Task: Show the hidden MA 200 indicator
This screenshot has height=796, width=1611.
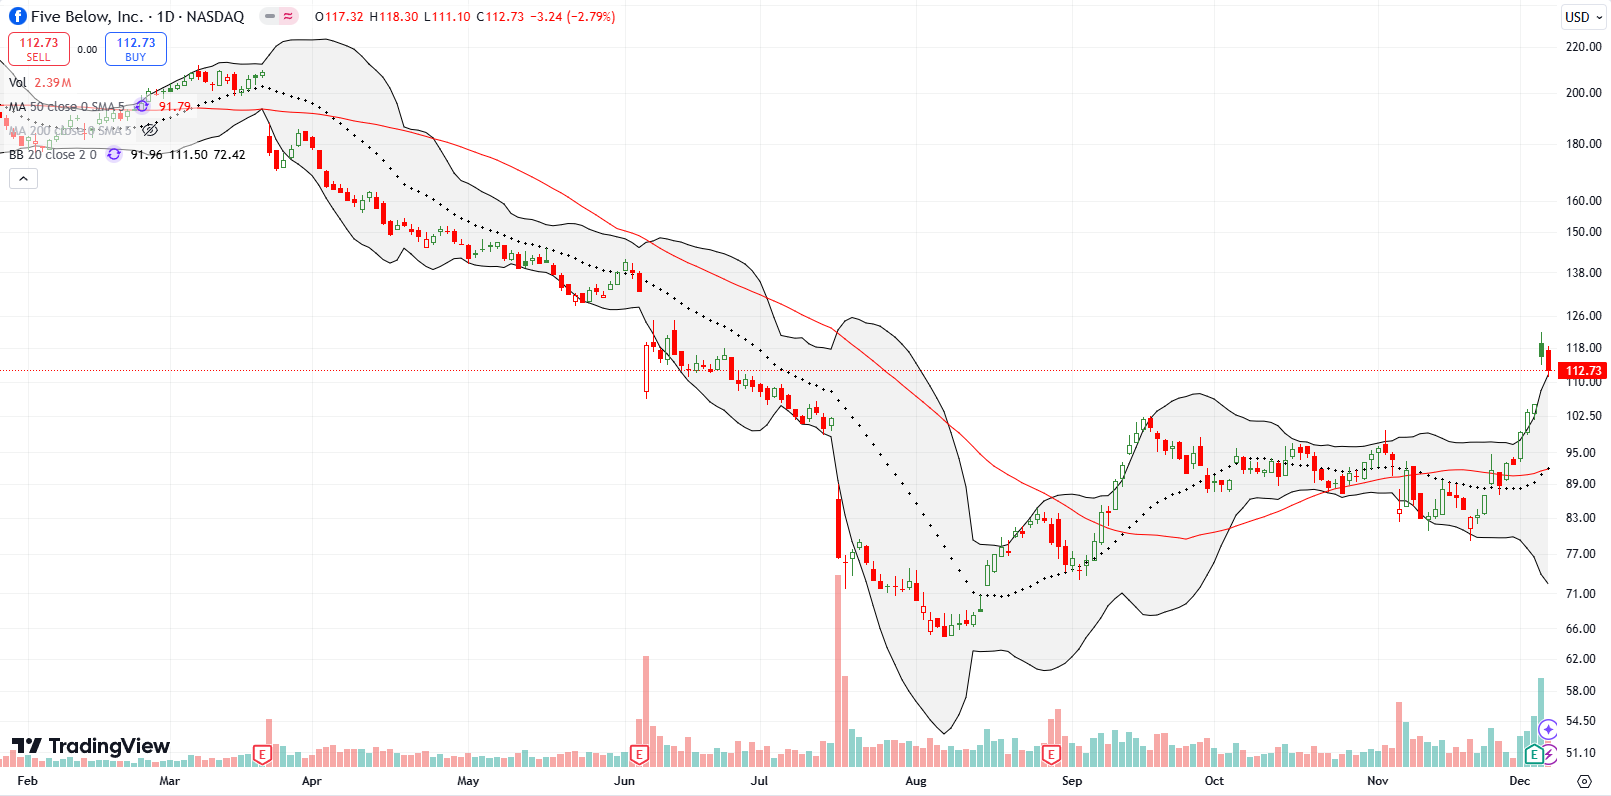Action: [x=150, y=130]
